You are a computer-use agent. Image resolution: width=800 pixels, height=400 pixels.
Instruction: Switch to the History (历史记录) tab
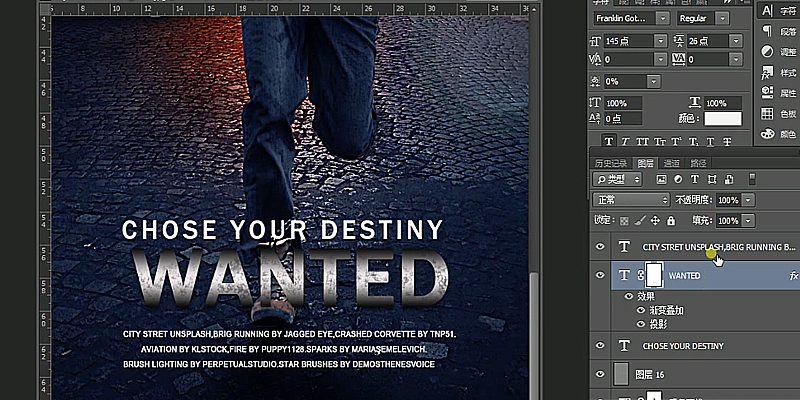click(611, 163)
